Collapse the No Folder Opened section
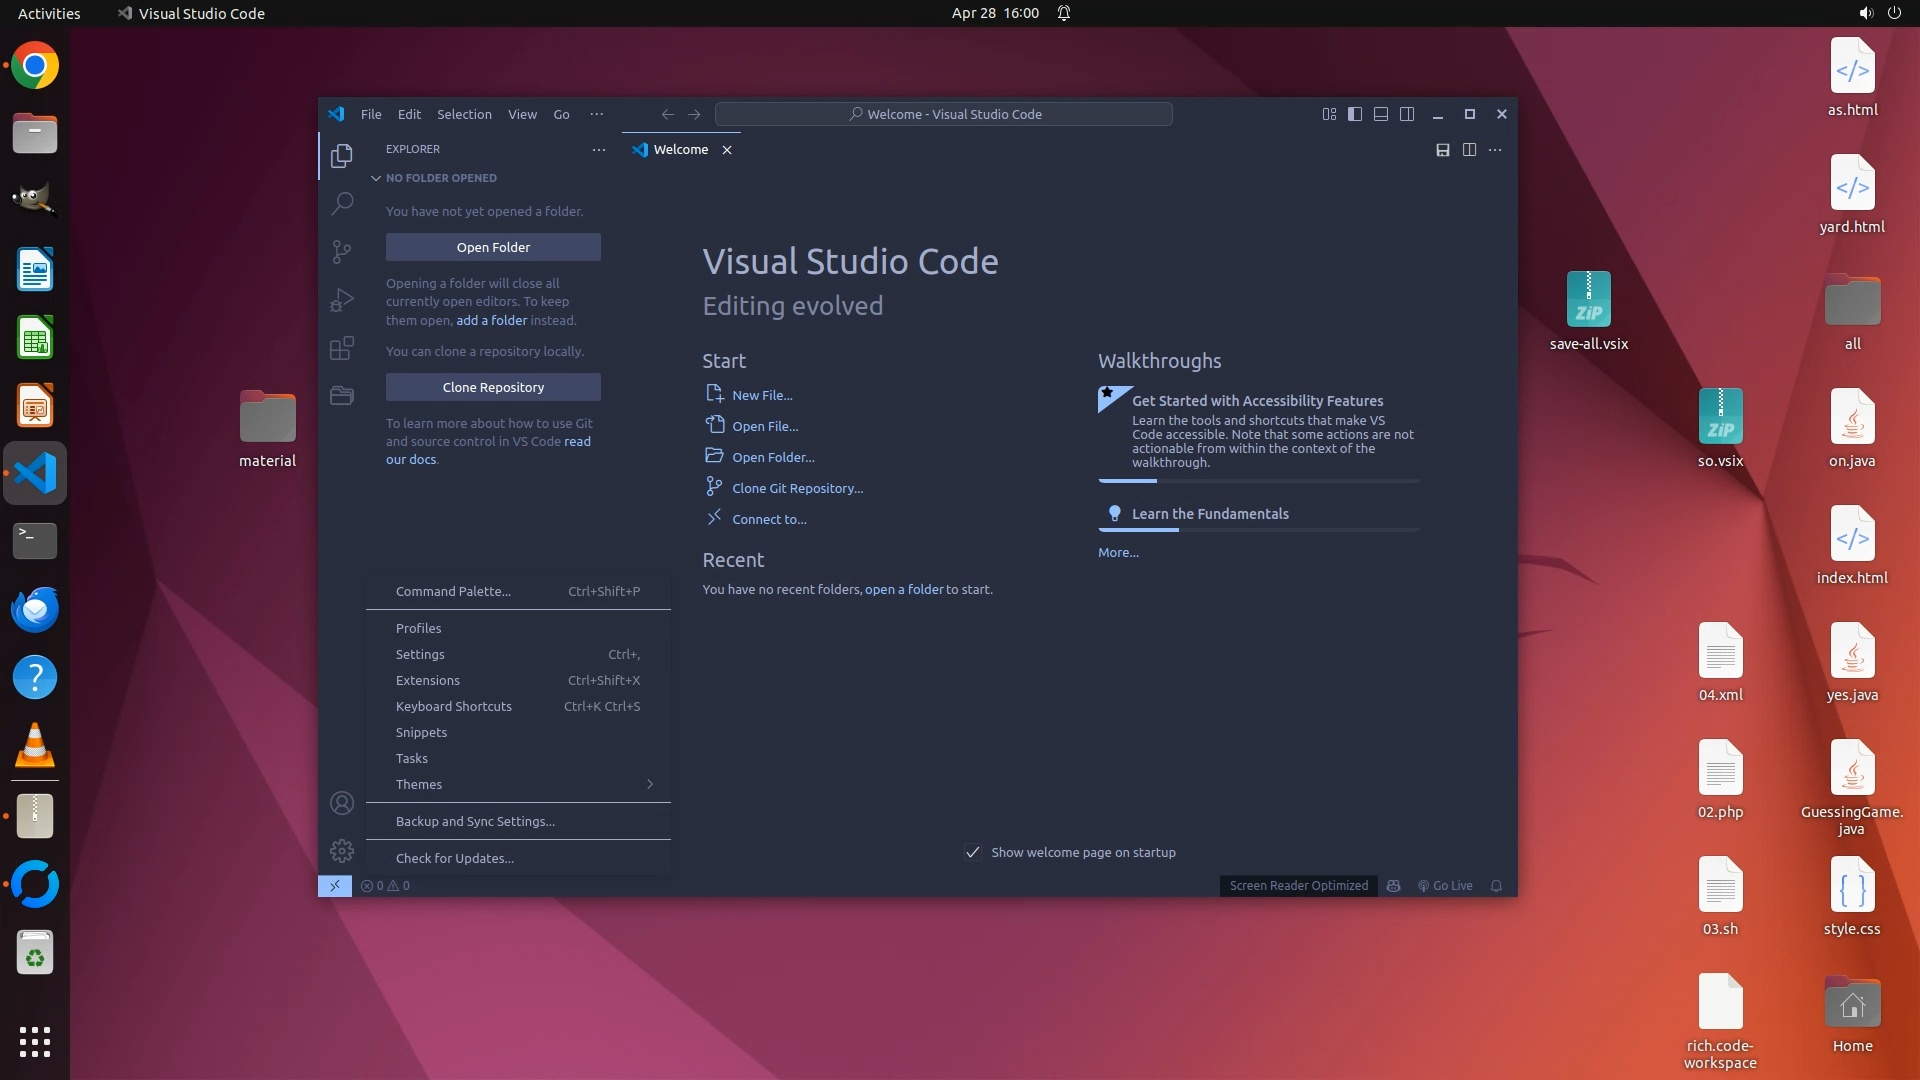Screen dimensions: 1920x1080 (x=376, y=178)
